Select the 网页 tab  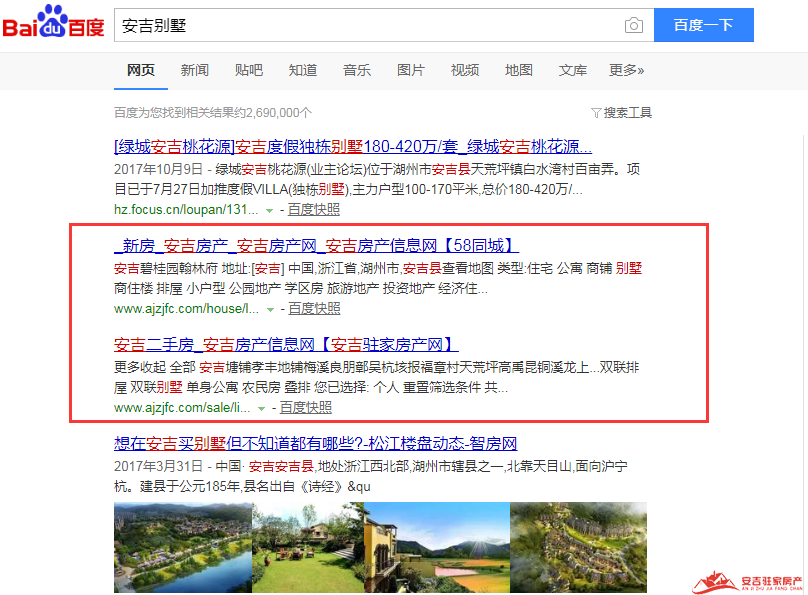click(141, 70)
